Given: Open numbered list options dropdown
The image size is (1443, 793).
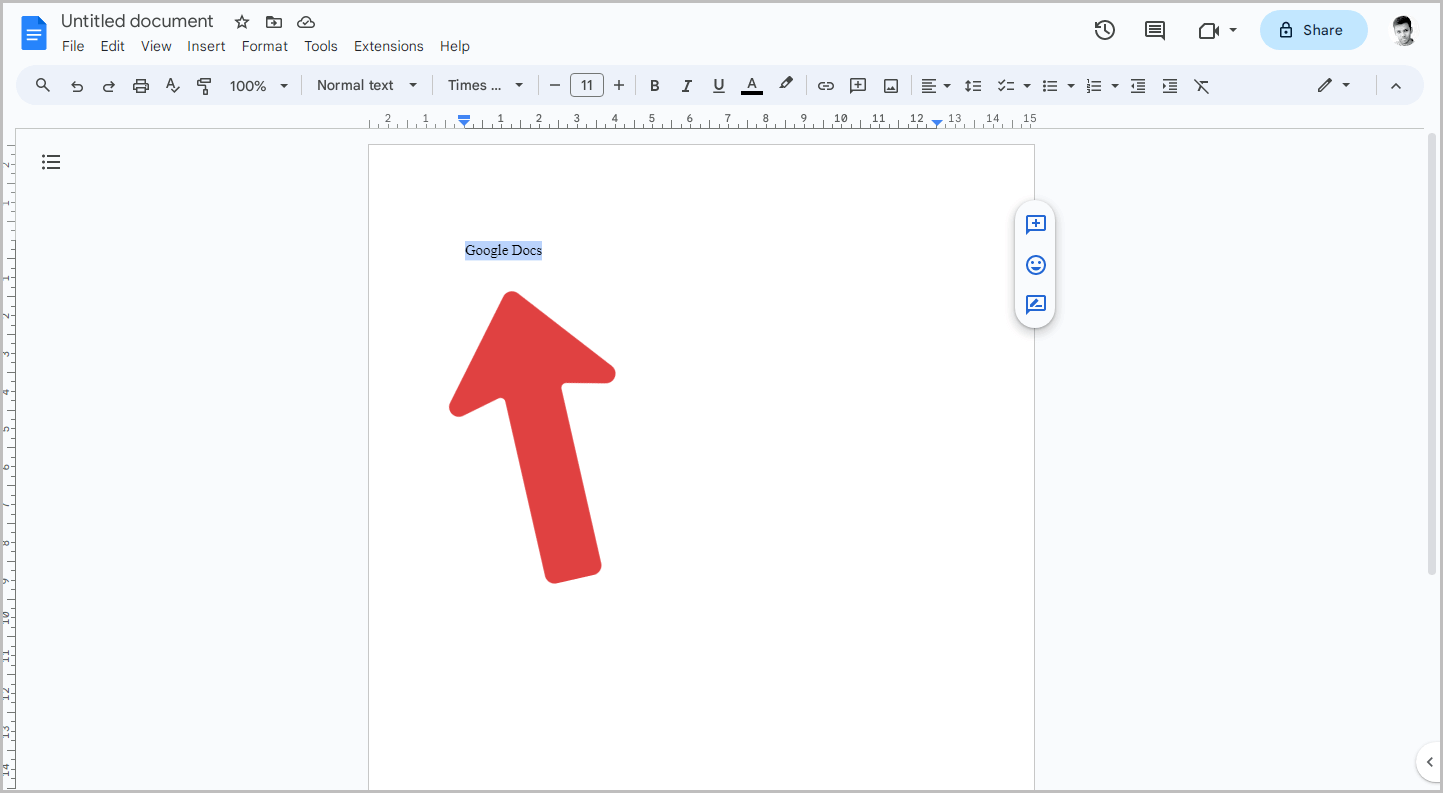Looking at the screenshot, I should [x=1115, y=86].
